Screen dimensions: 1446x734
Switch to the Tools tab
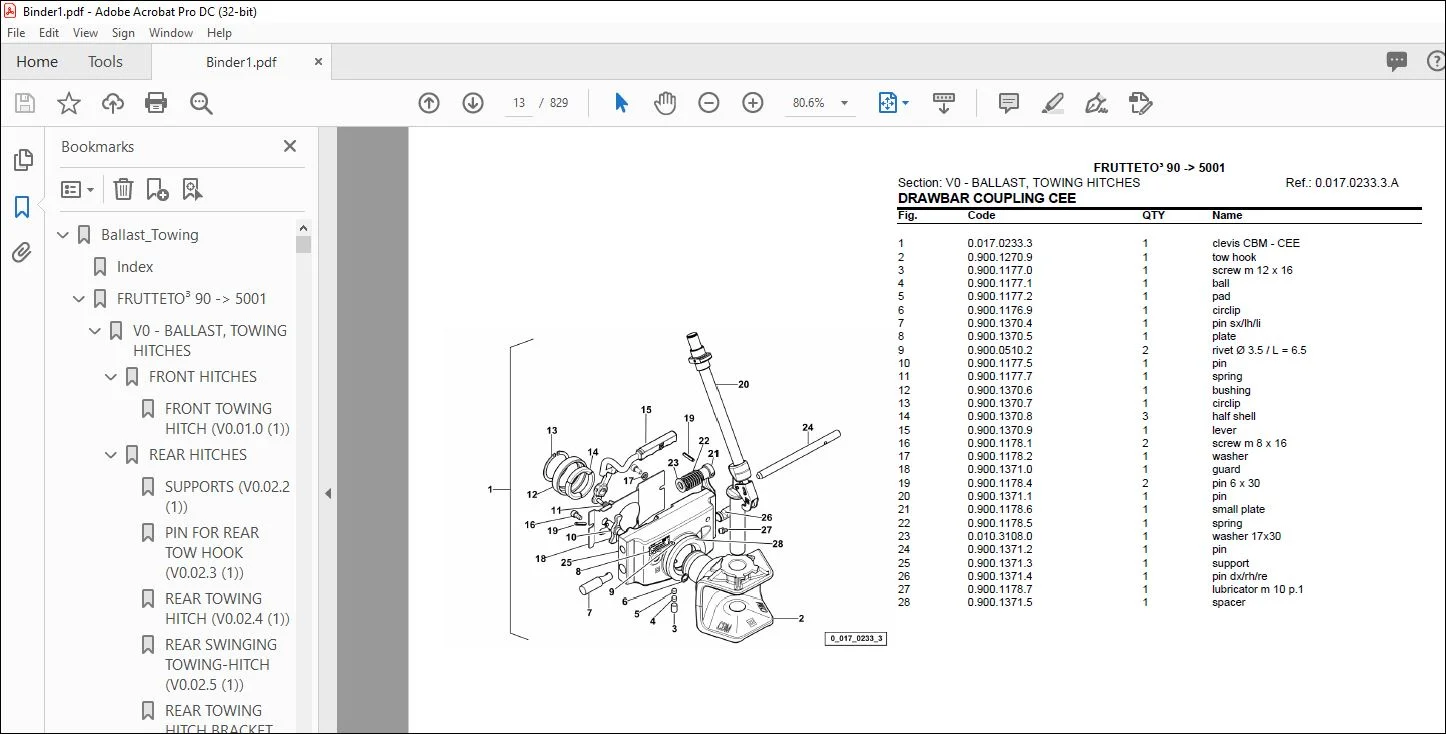pos(105,62)
